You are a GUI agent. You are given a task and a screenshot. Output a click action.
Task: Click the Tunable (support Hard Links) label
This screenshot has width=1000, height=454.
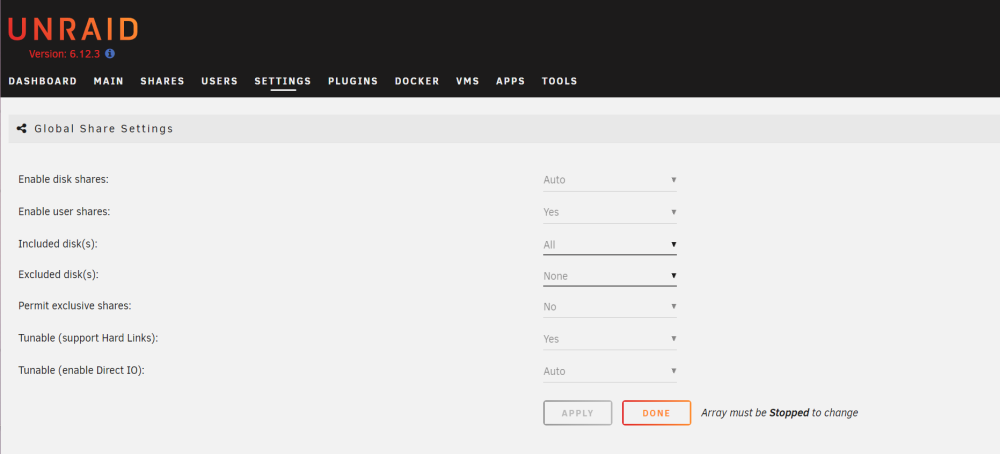tap(88, 338)
